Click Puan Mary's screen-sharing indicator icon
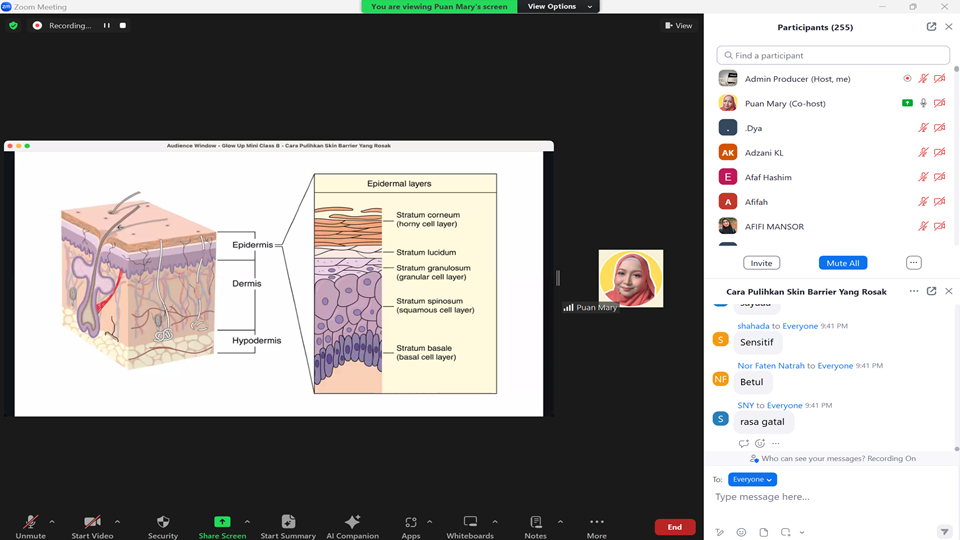Image resolution: width=960 pixels, height=540 pixels. pos(907,103)
